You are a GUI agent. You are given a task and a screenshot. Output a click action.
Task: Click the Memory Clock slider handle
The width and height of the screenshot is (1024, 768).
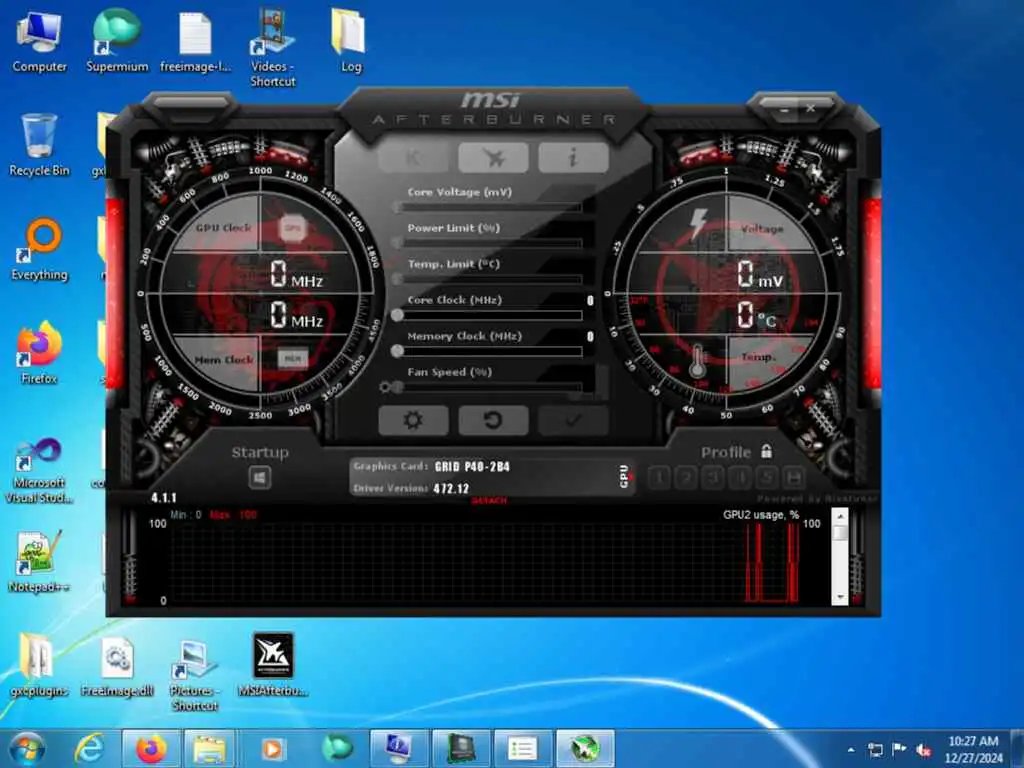397,351
